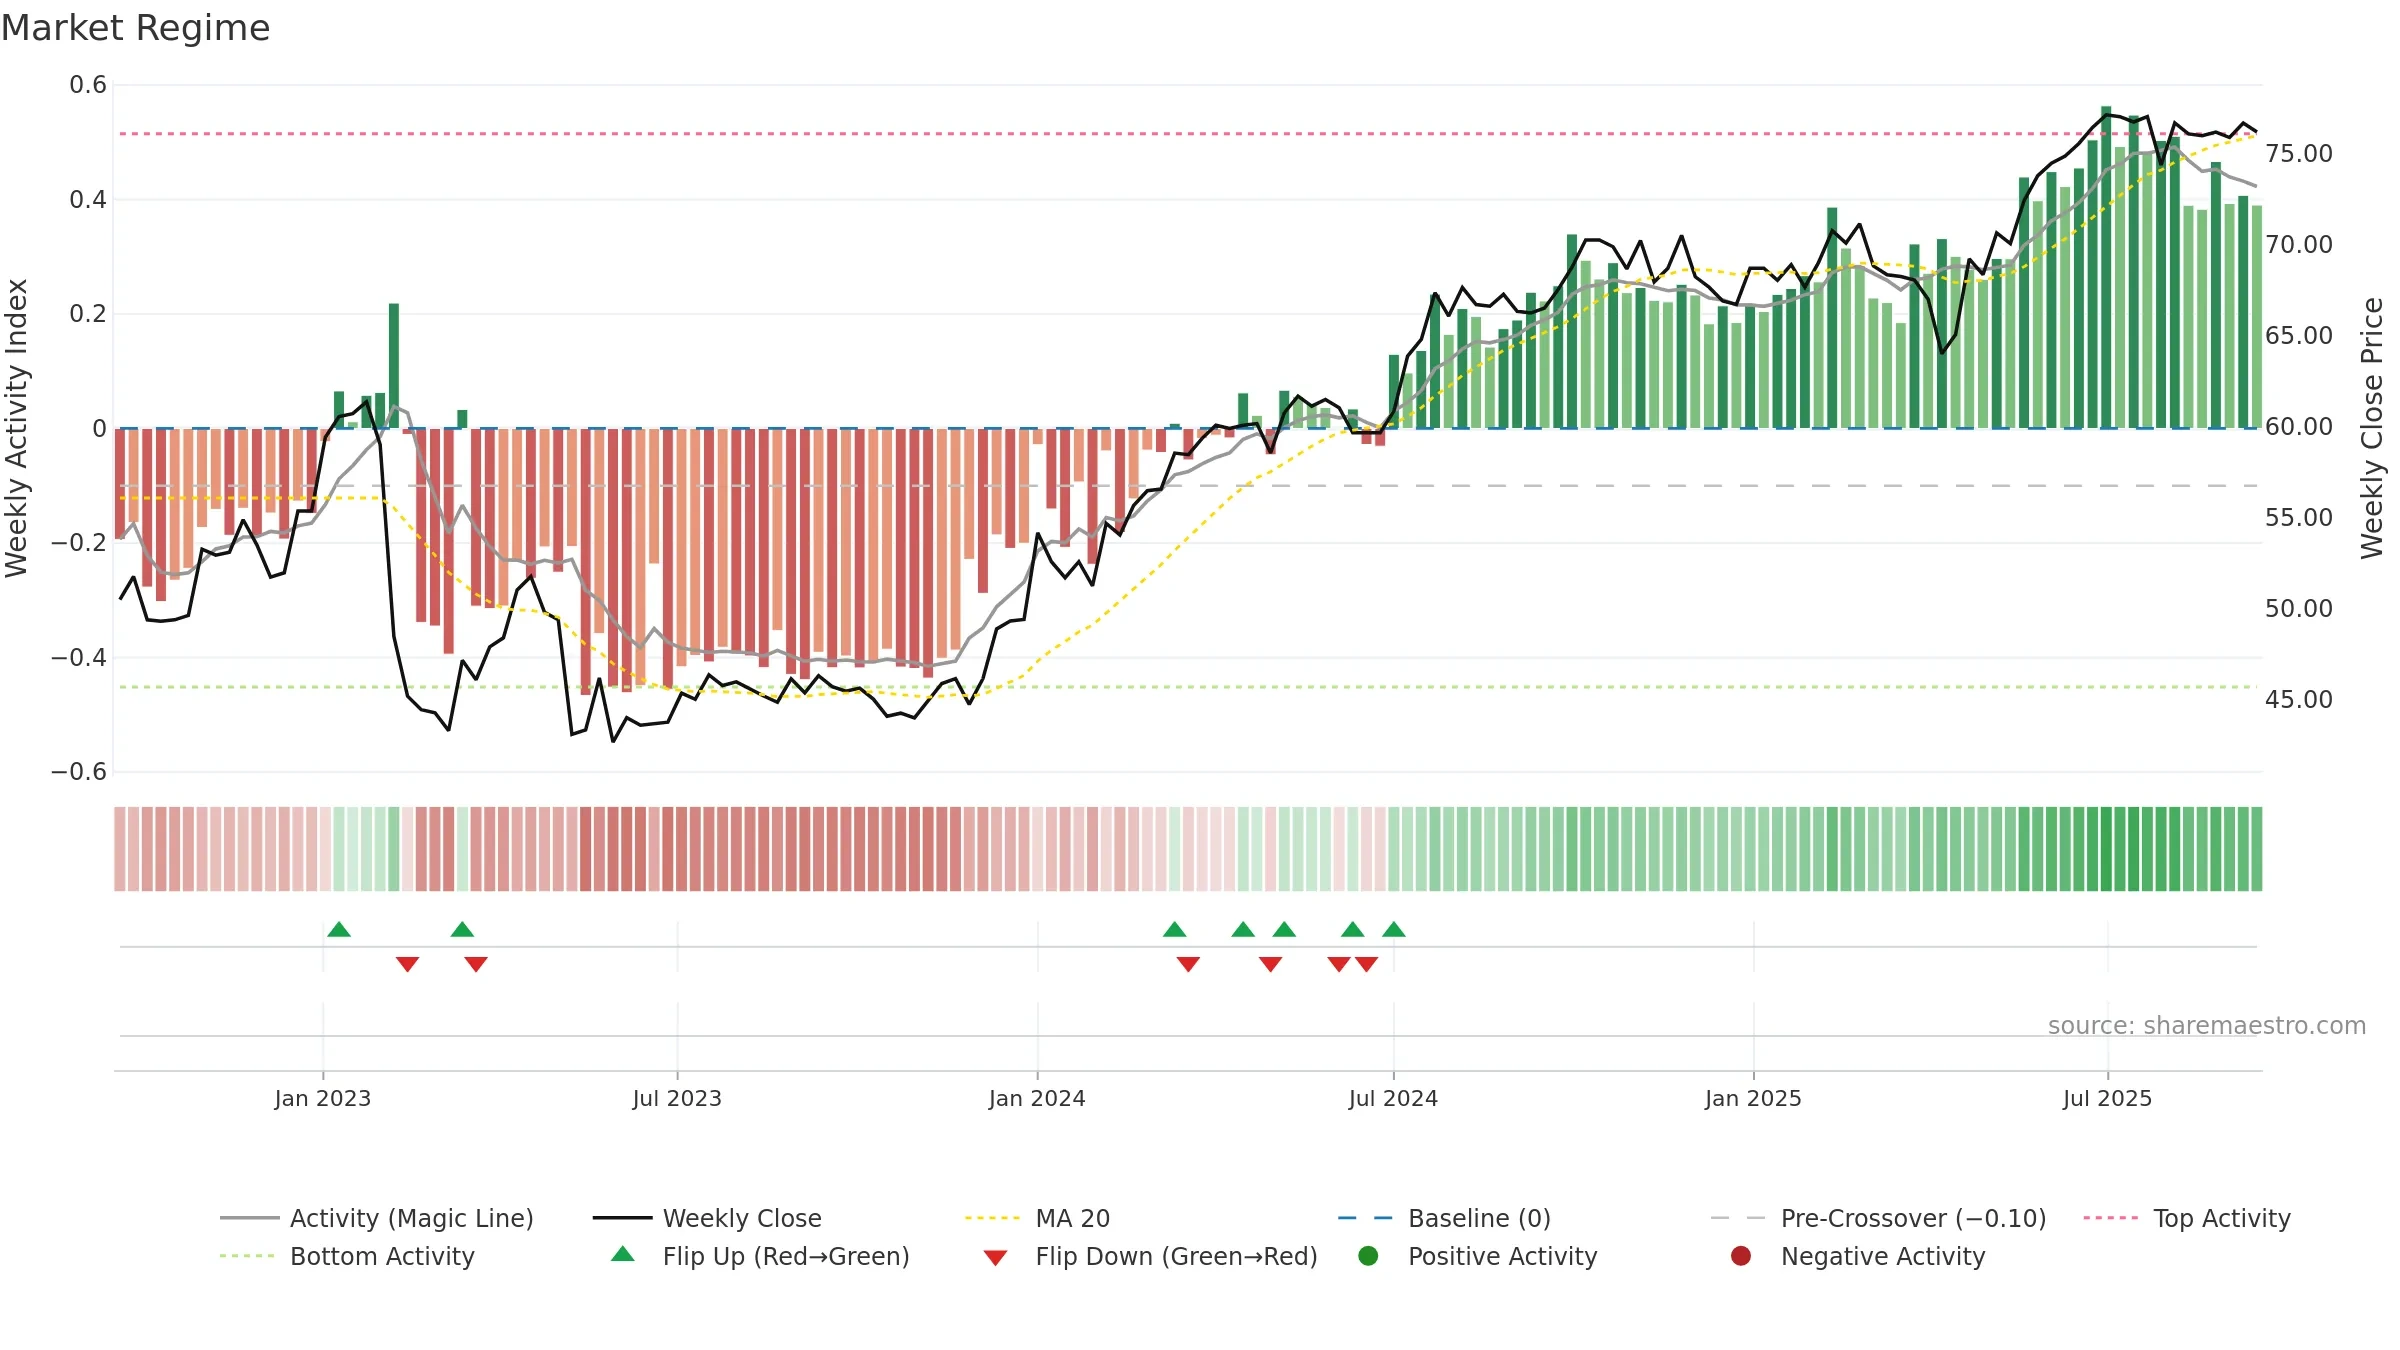Click the Jul 2025 x-axis label
2400x1350 pixels.
2107,1098
